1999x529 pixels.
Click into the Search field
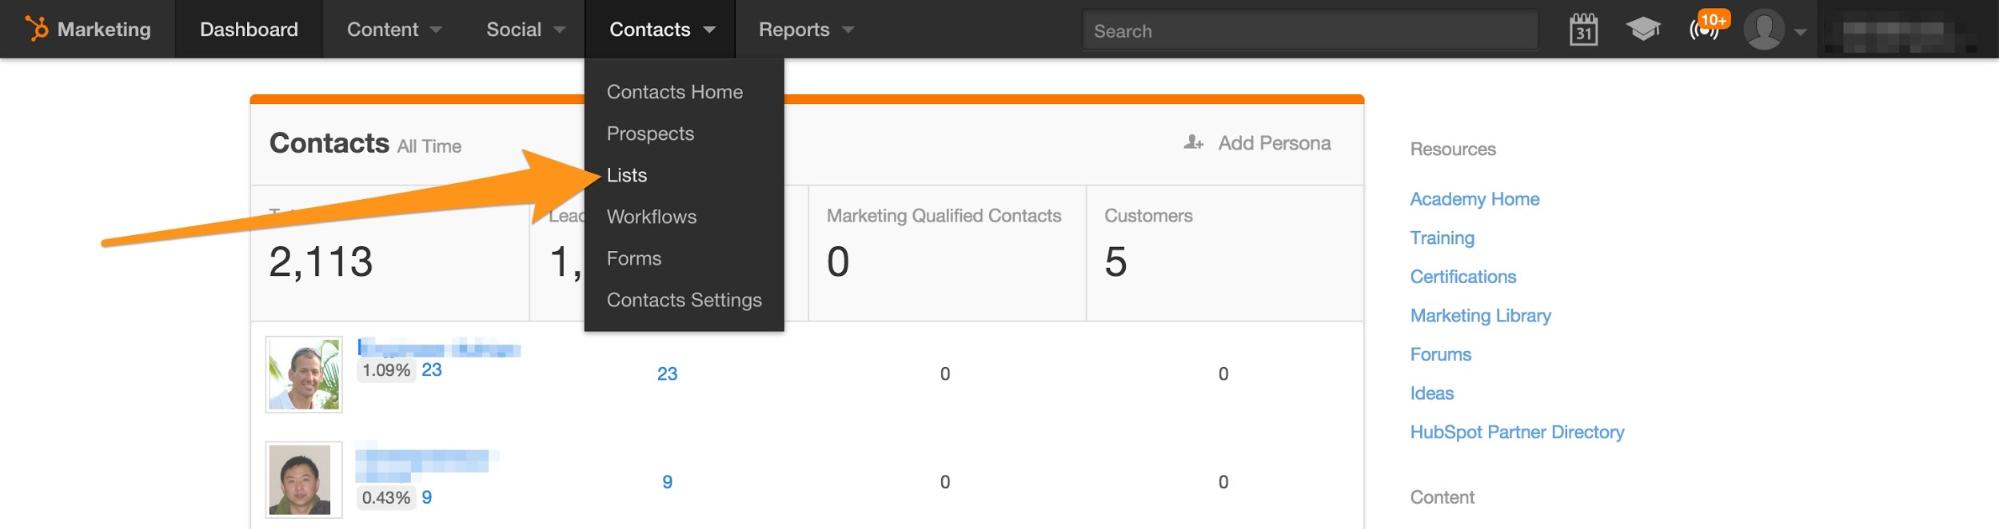(1310, 31)
